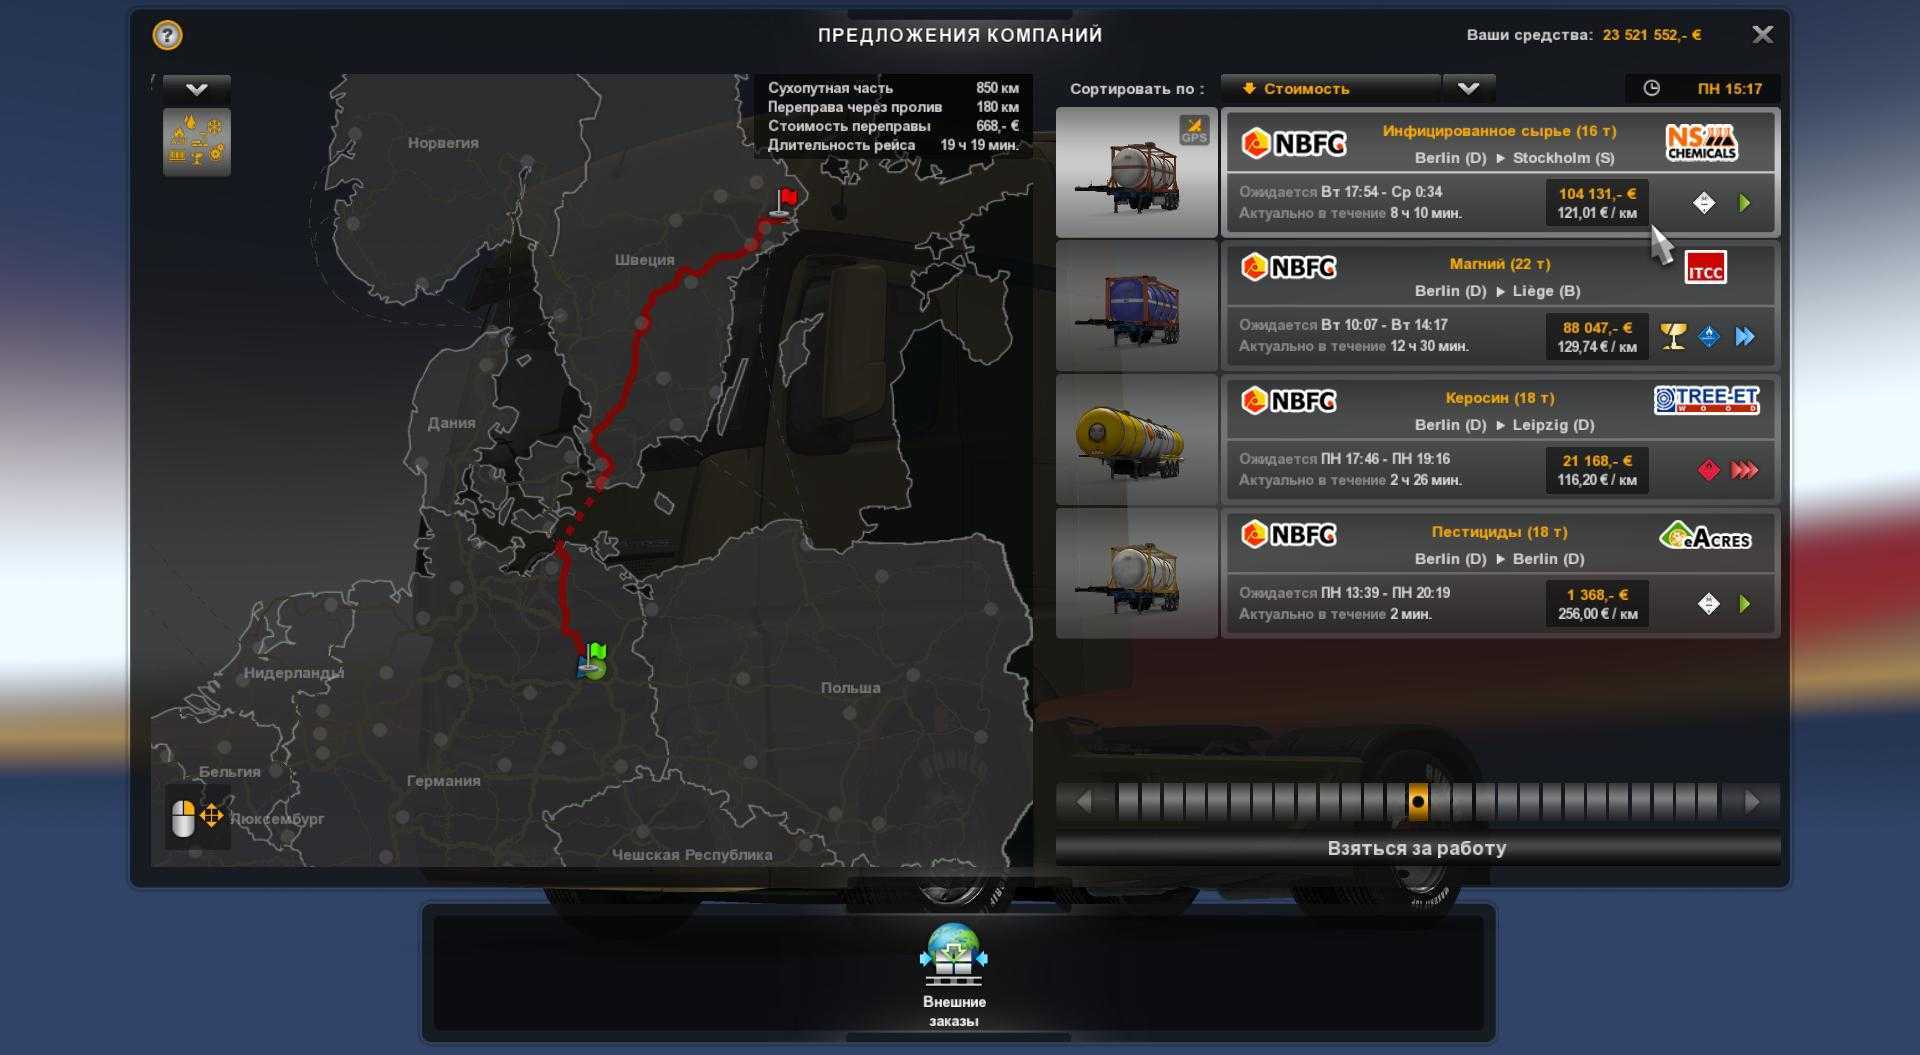
Task: Click the Дания label on the map
Action: tap(451, 423)
